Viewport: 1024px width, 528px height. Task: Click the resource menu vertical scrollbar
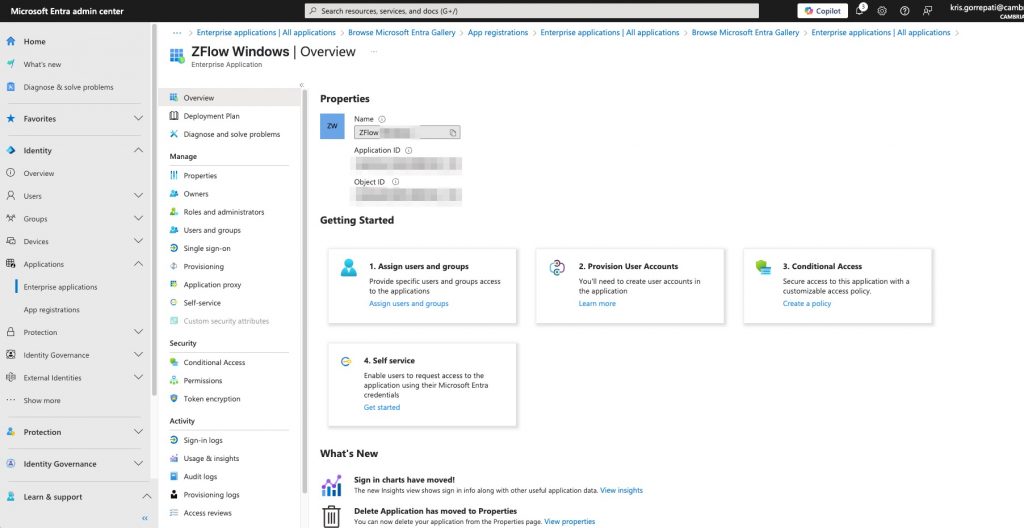[x=304, y=291]
